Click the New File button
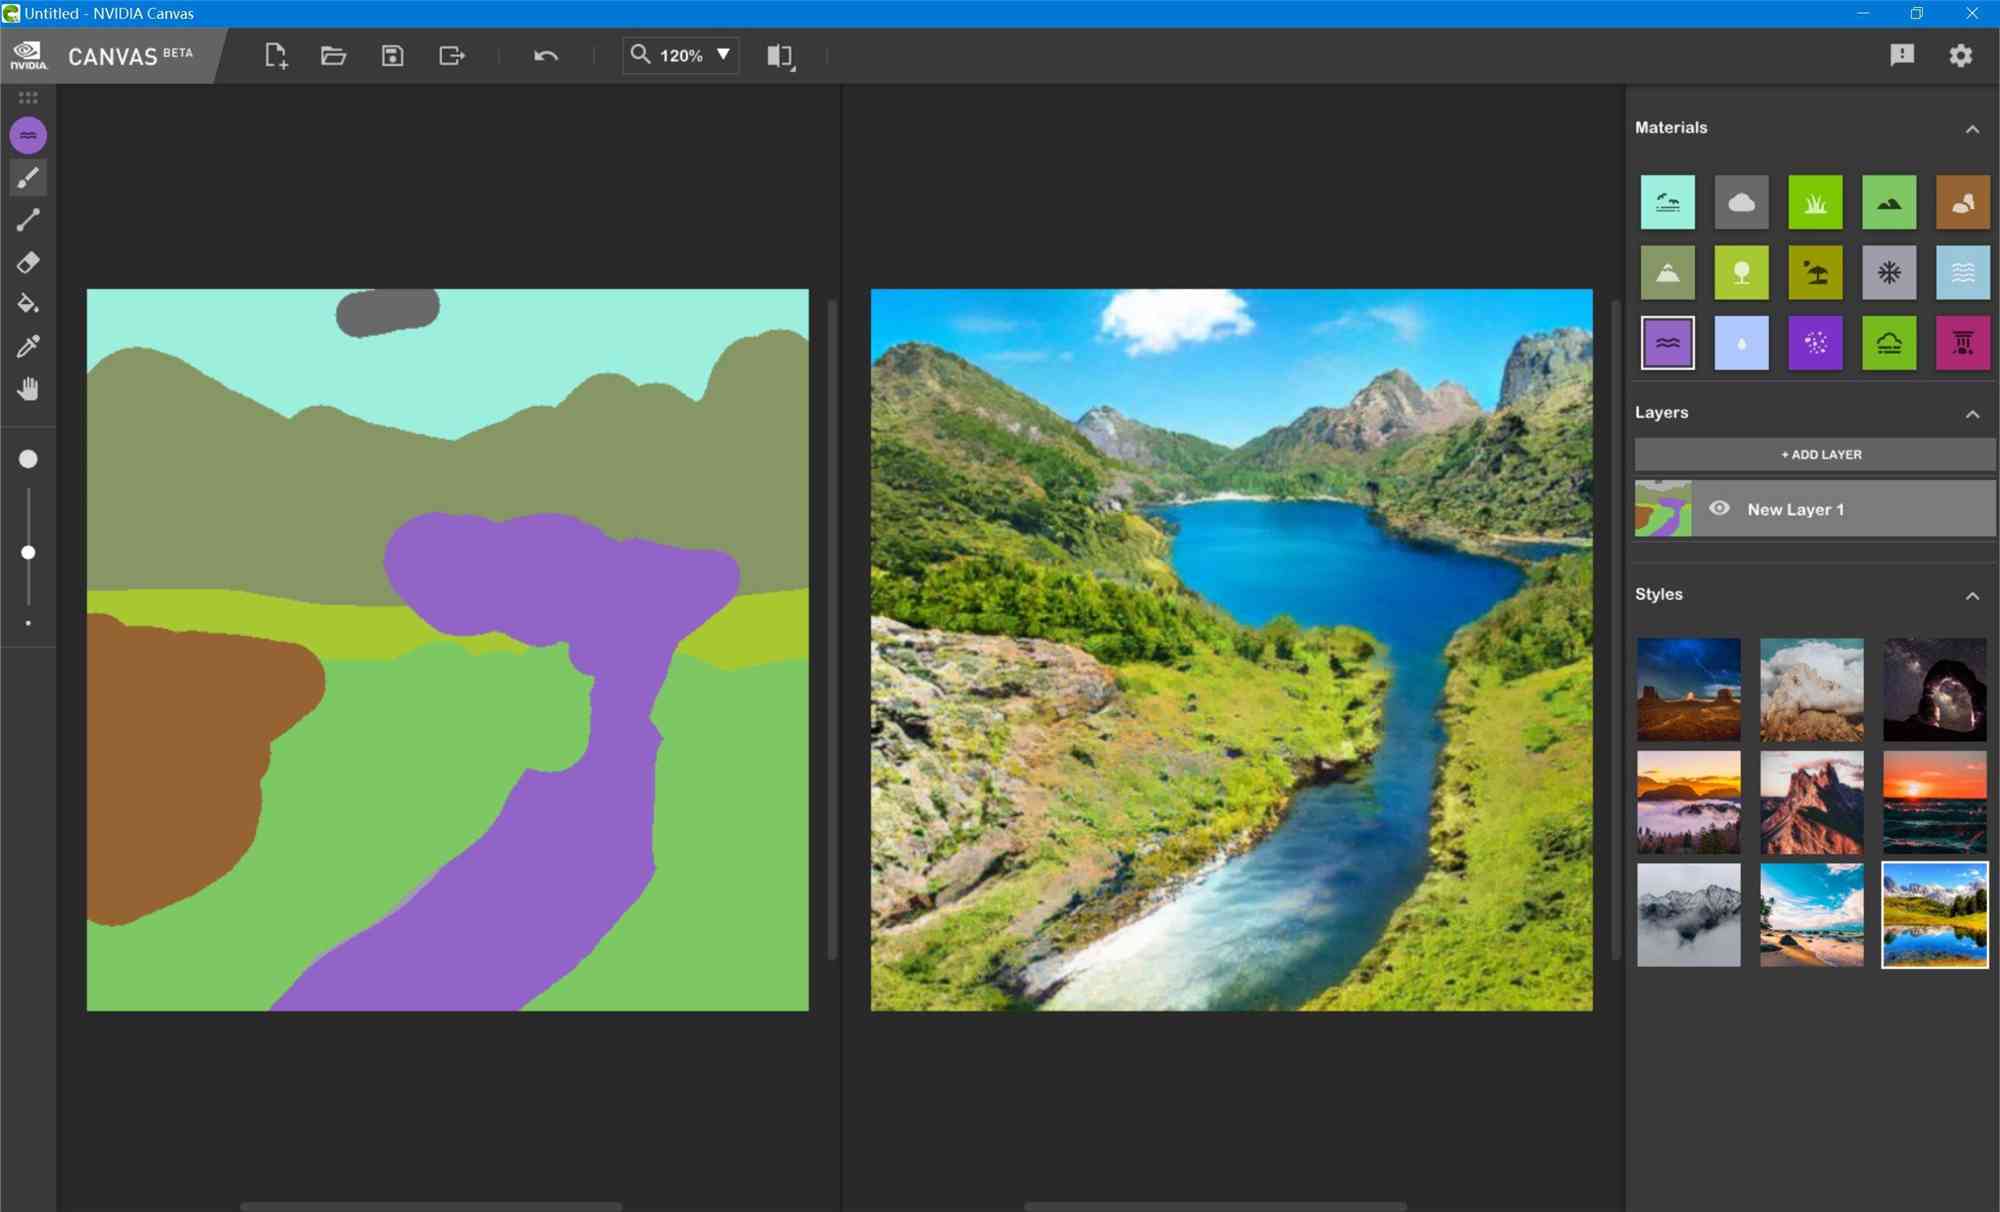This screenshot has width=2000, height=1212. [x=276, y=54]
